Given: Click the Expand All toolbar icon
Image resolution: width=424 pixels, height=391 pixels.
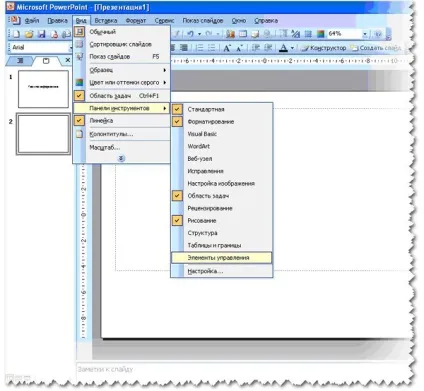Looking at the screenshot, I should click(283, 34).
